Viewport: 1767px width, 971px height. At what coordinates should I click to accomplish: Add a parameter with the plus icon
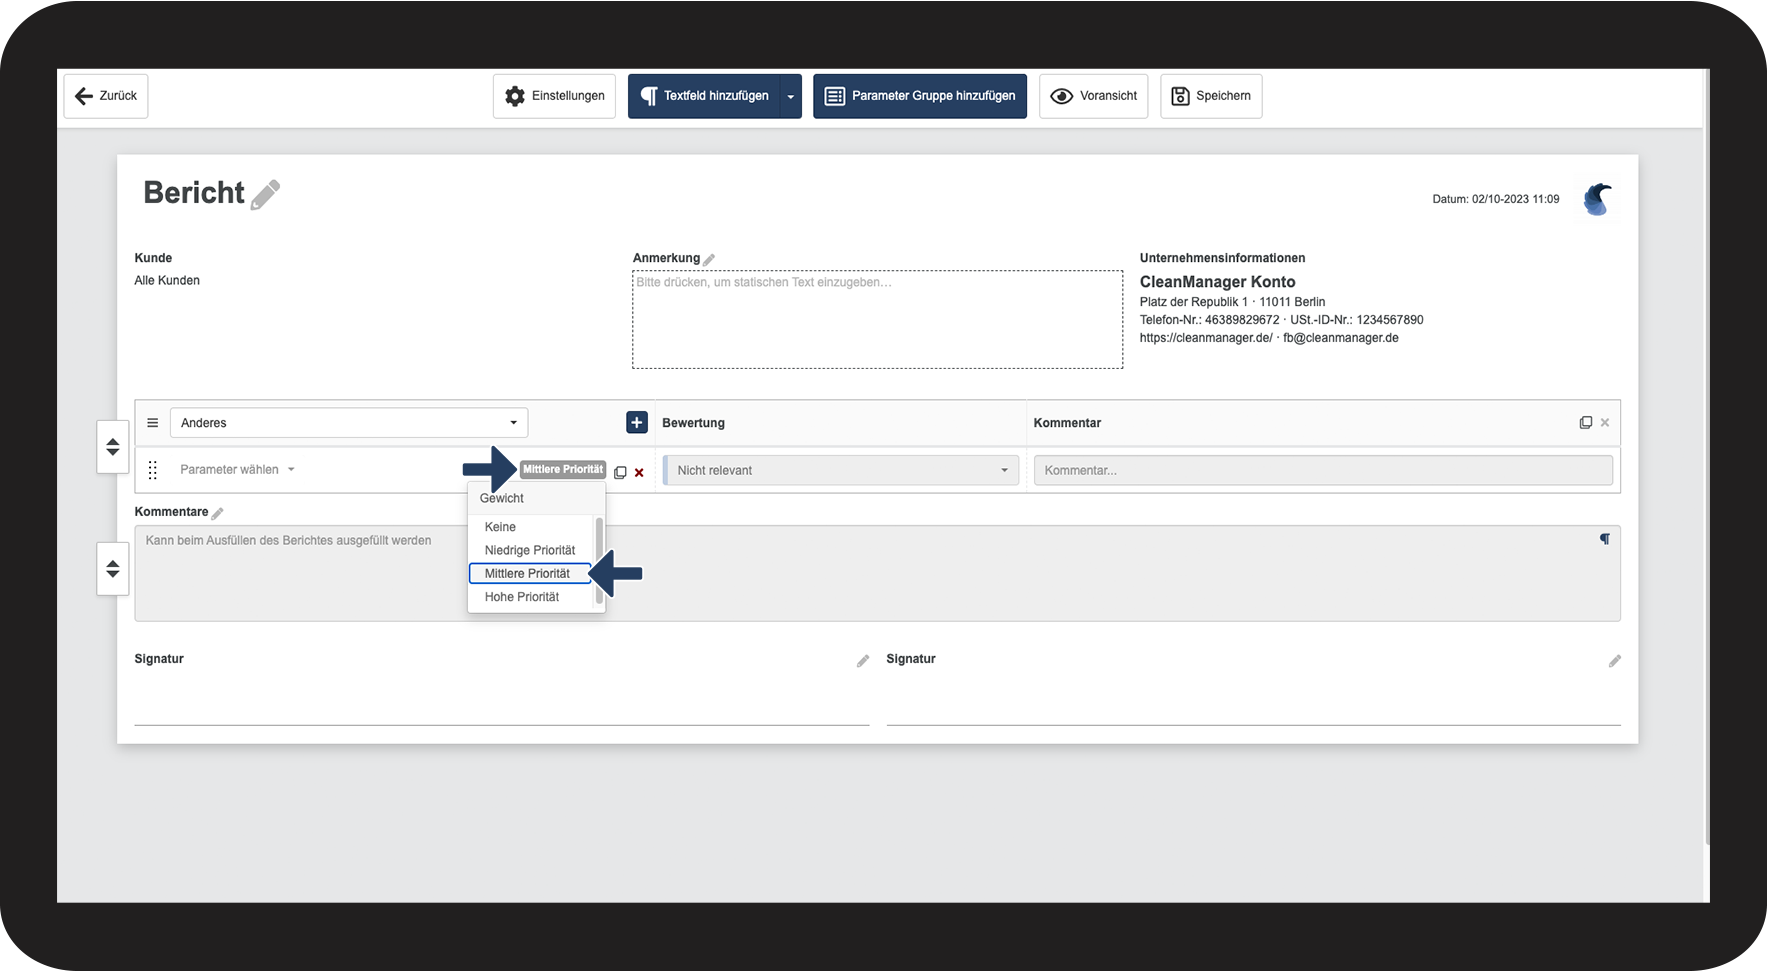[637, 423]
